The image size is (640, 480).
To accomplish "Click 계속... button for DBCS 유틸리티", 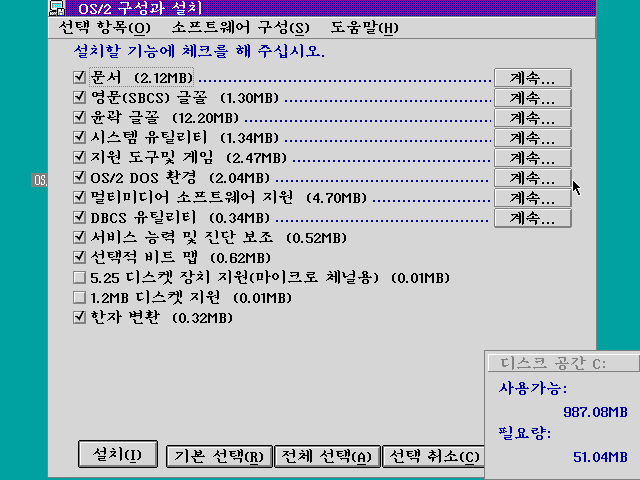I will click(x=533, y=218).
